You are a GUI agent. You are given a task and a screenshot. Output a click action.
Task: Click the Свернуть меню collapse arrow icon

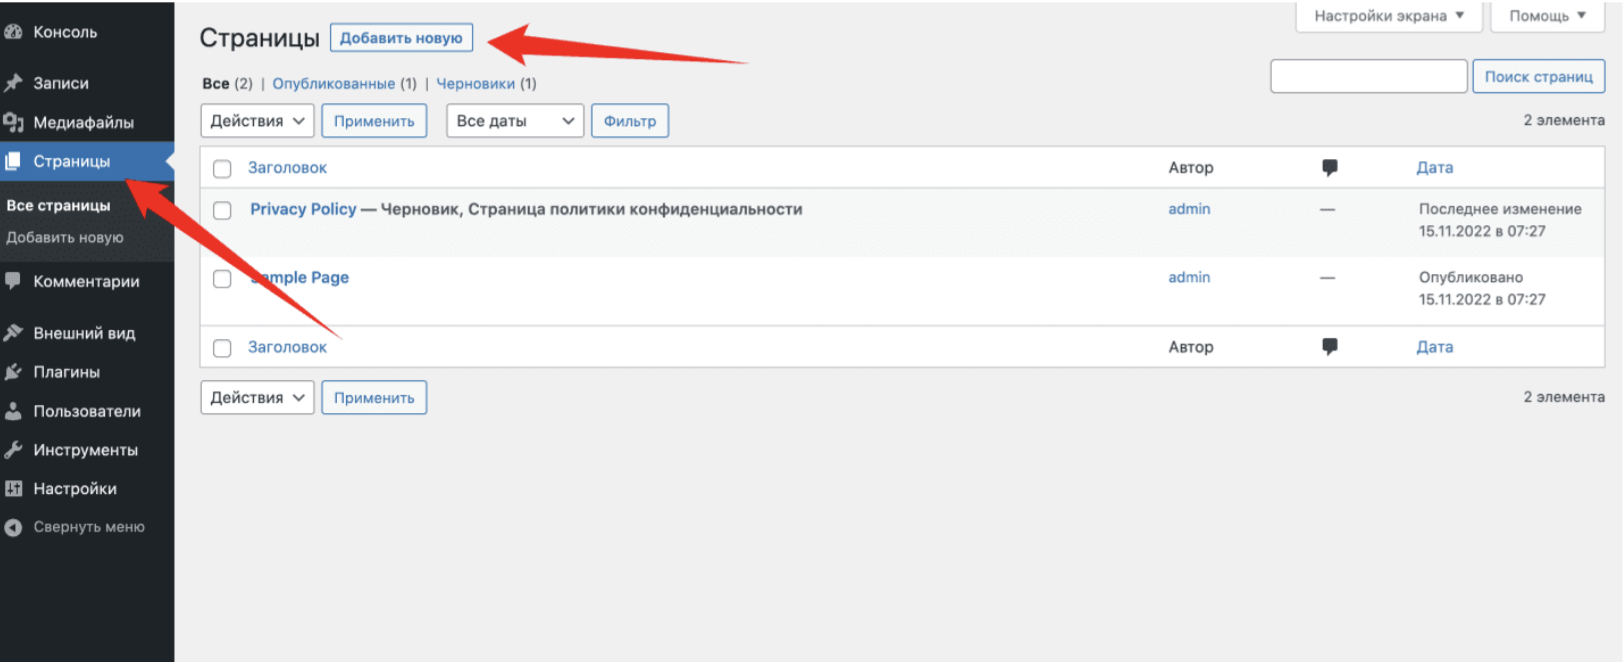13,527
